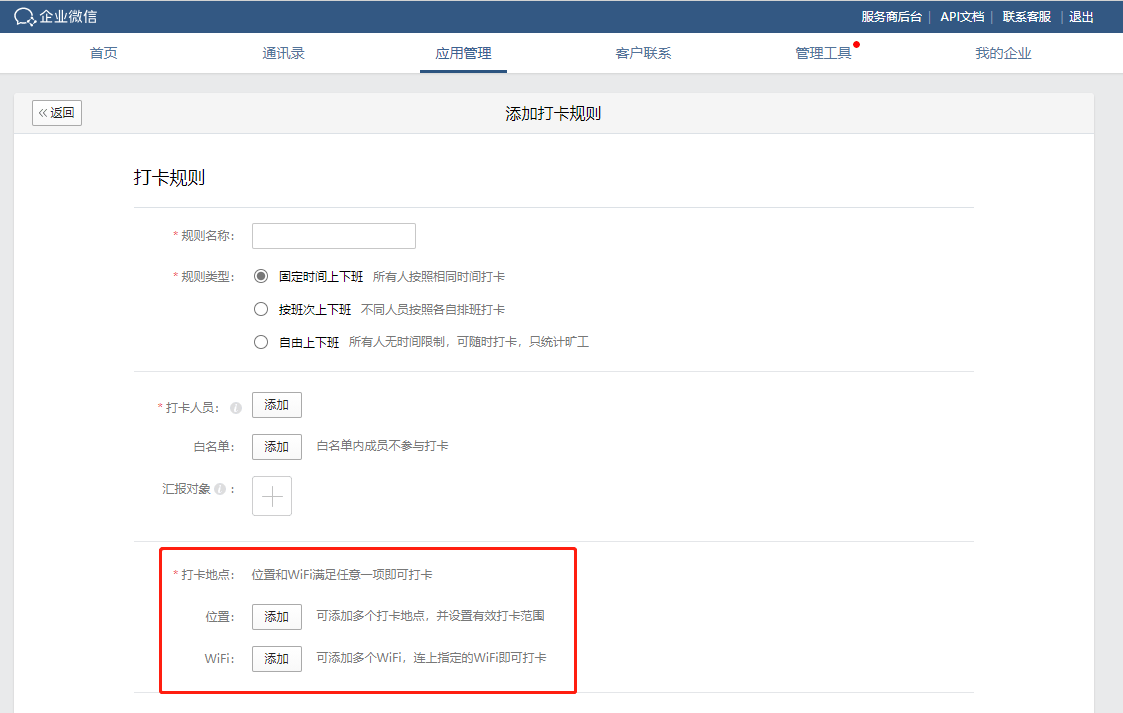Open the 管理工具 tab

pos(823,53)
